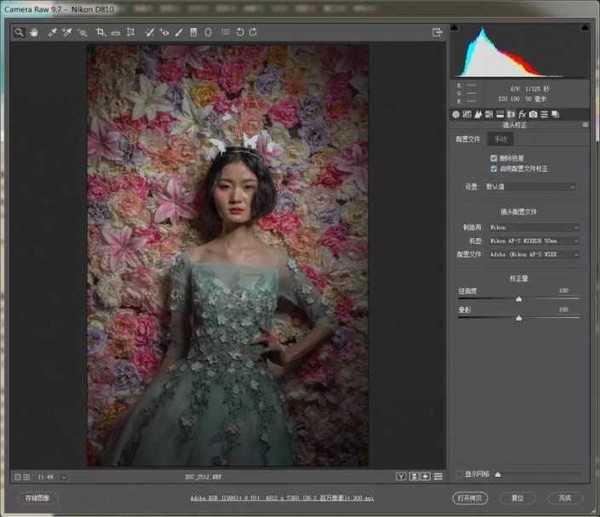Expand the lens Make dropdown showing Nikon
This screenshot has width=600, height=517.
533,228
